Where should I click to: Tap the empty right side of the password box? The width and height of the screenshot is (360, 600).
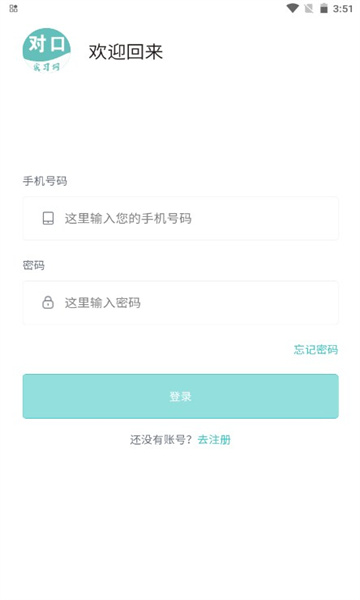pyautogui.click(x=245, y=303)
